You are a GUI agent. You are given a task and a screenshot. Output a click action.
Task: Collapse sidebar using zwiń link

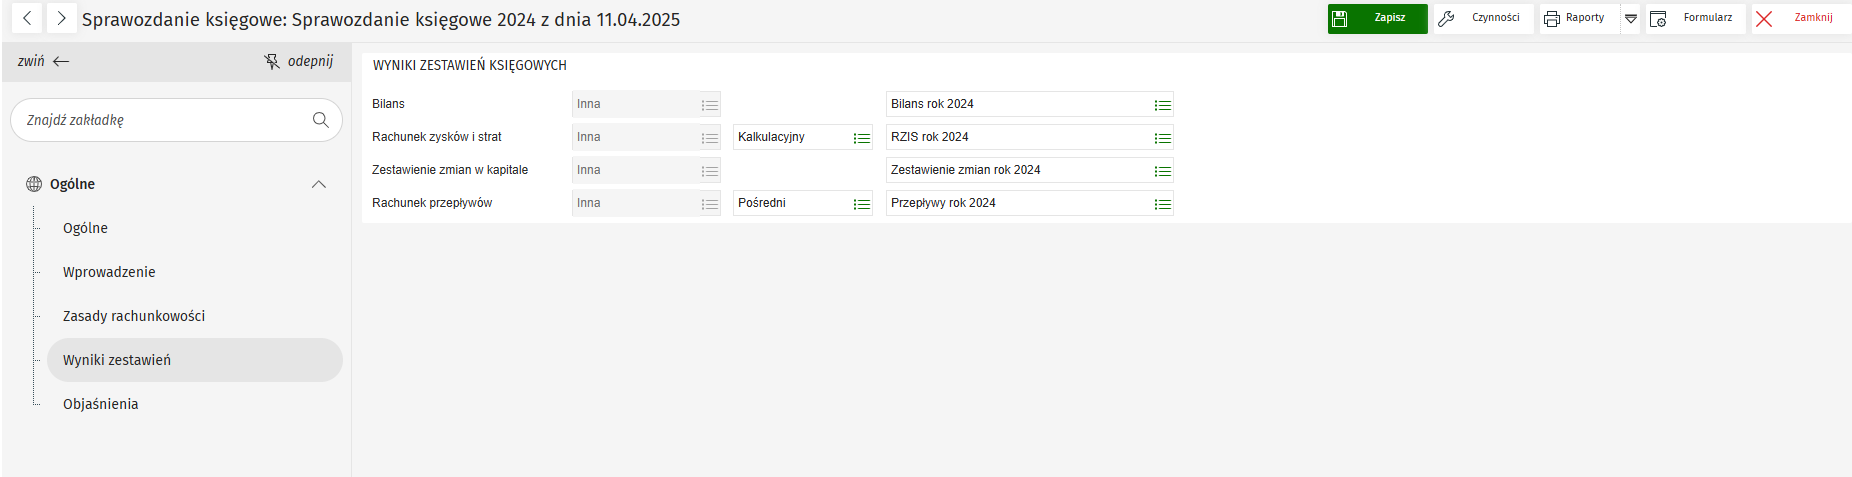[43, 61]
